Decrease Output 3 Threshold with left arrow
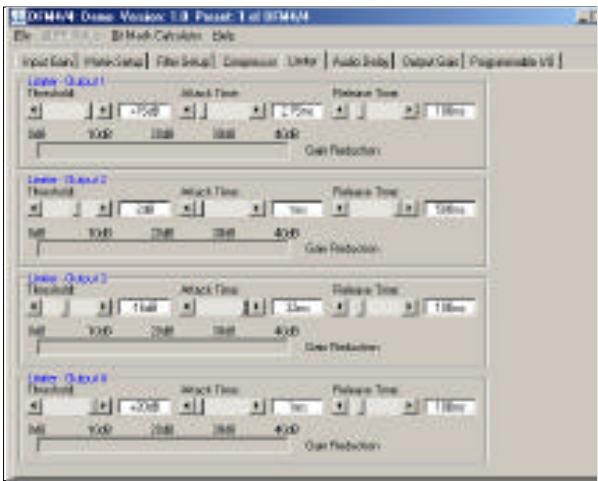This screenshot has height=481, width=598. tap(35, 307)
